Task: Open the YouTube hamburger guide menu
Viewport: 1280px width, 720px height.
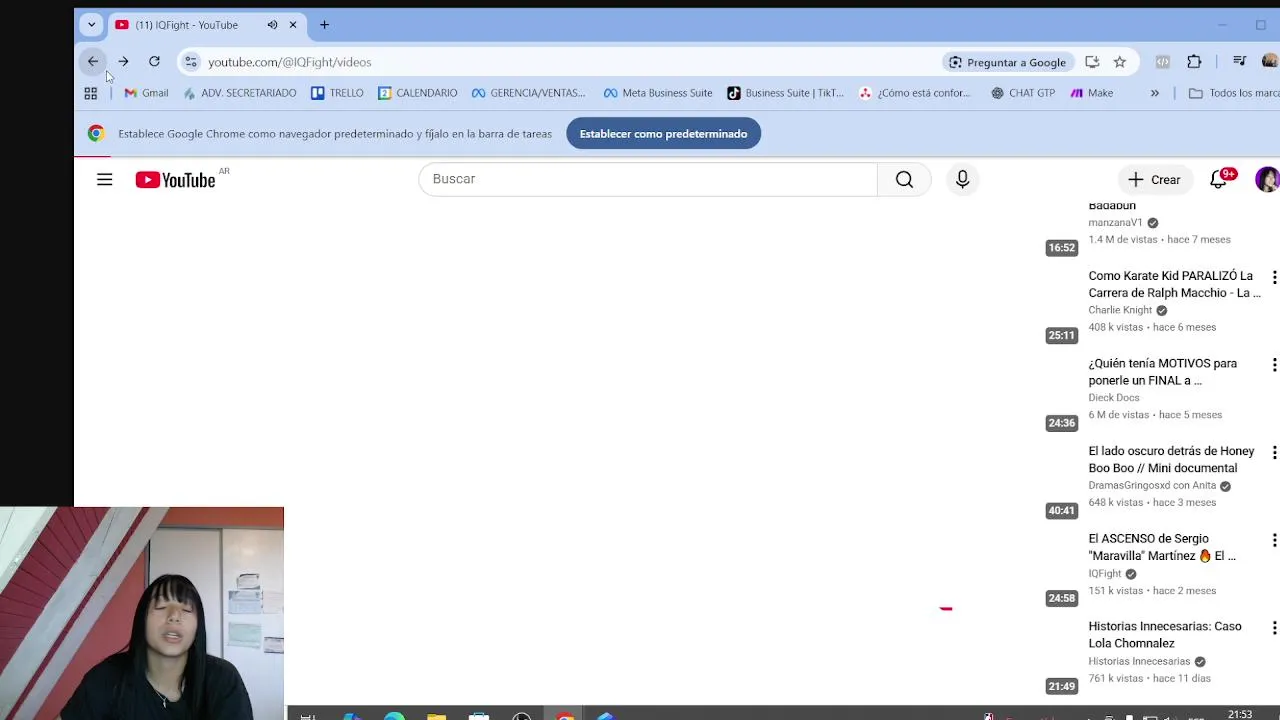Action: (104, 179)
